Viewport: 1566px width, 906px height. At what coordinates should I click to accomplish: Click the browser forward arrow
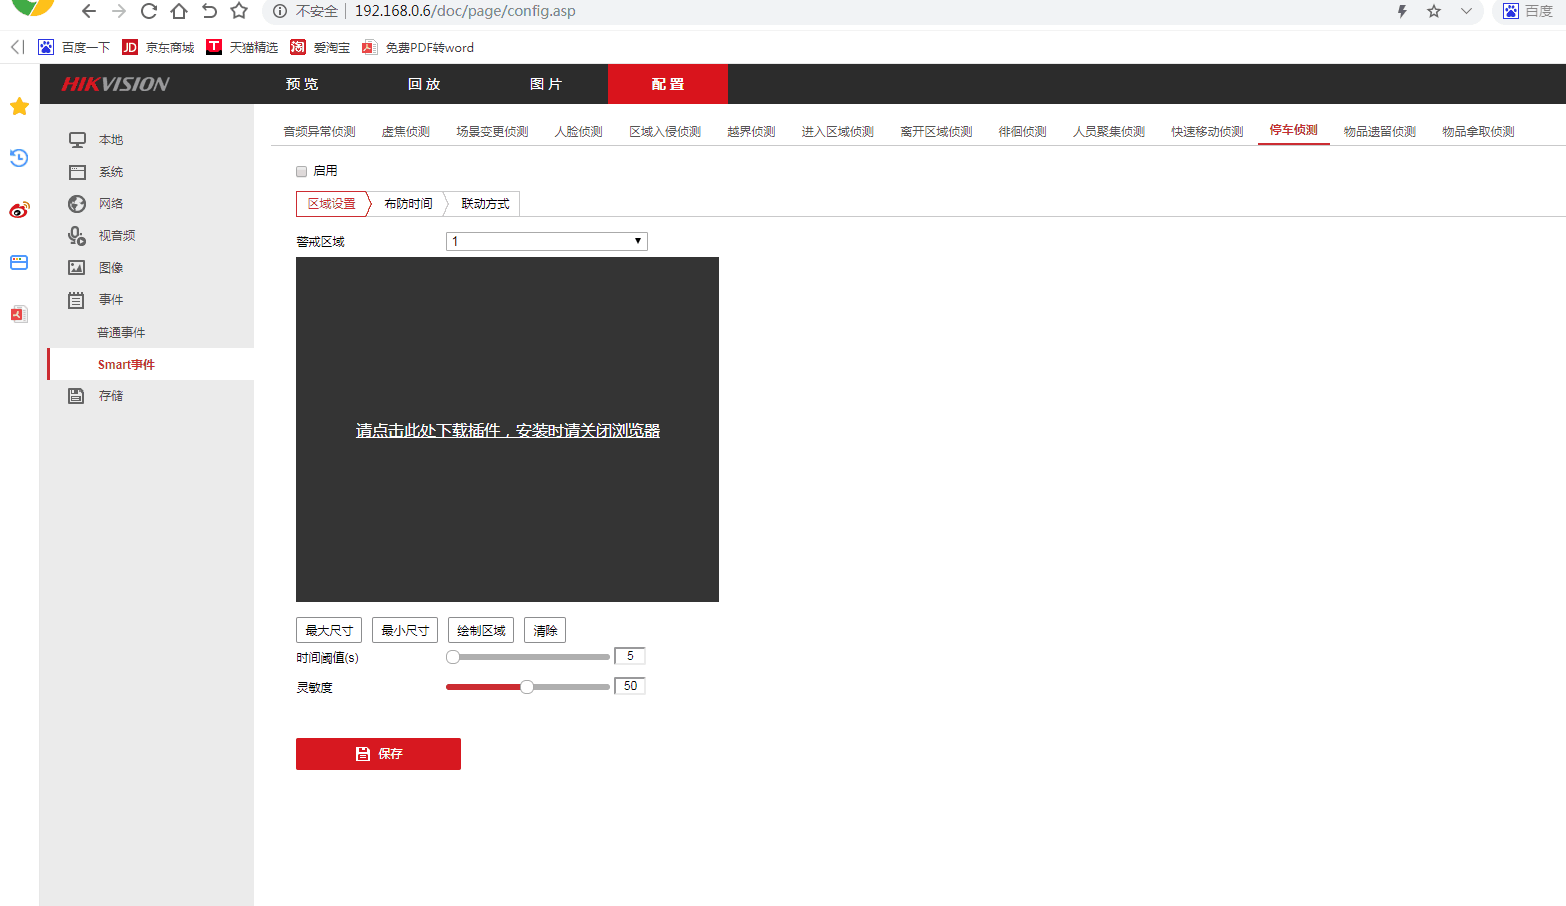[119, 11]
